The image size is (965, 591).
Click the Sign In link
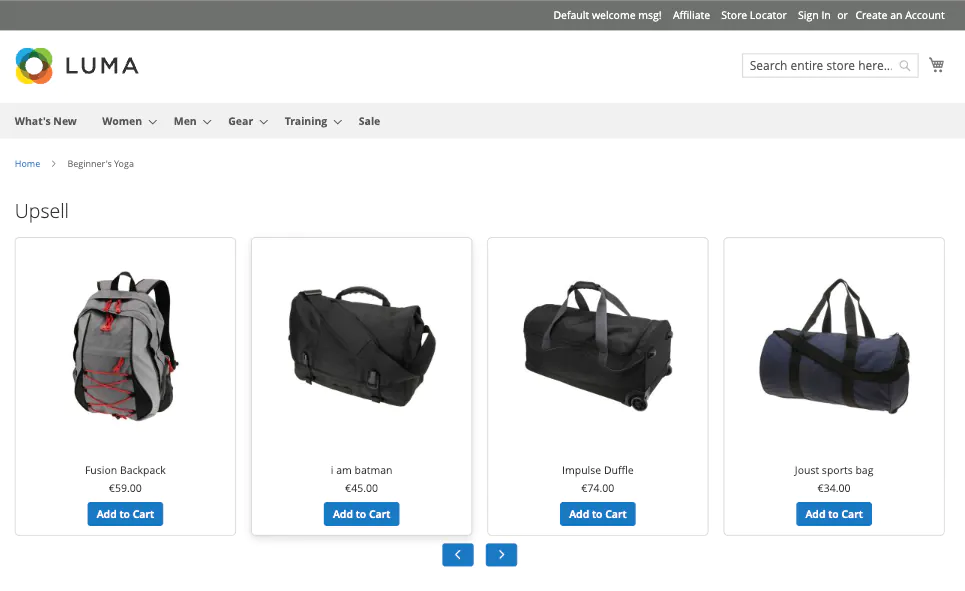(814, 15)
